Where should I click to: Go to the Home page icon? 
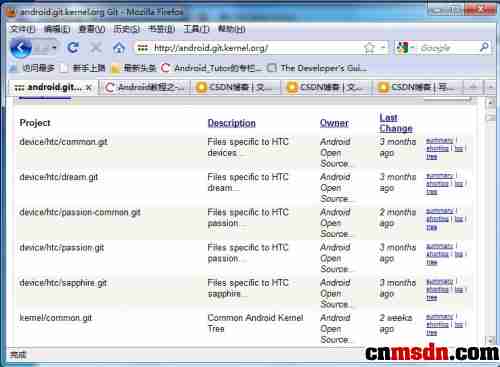click(x=119, y=48)
